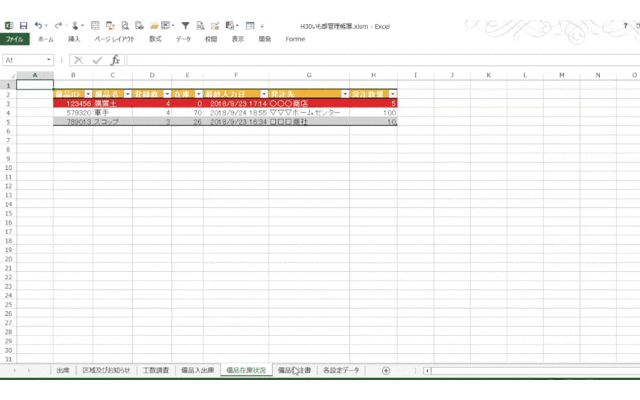This screenshot has width=640, height=400.
Task: Open the ファイル menu tab
Action: tap(15, 39)
